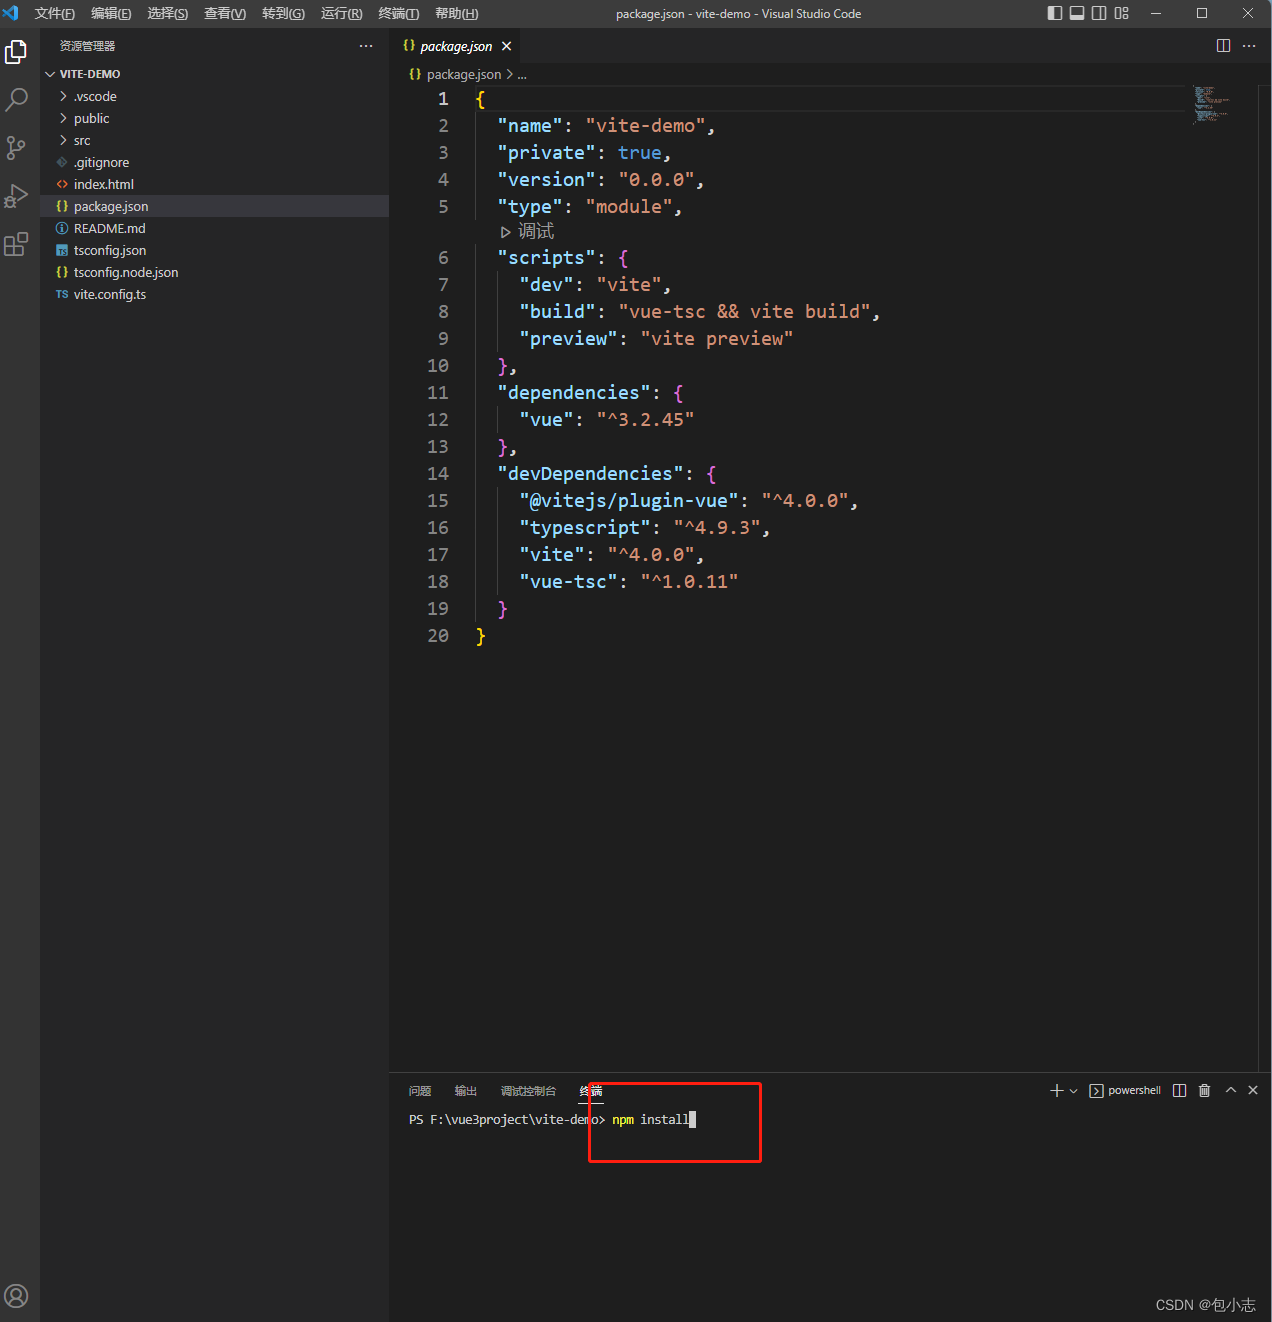
Task: Open the Explorer panel more actions menu
Action: point(366,46)
